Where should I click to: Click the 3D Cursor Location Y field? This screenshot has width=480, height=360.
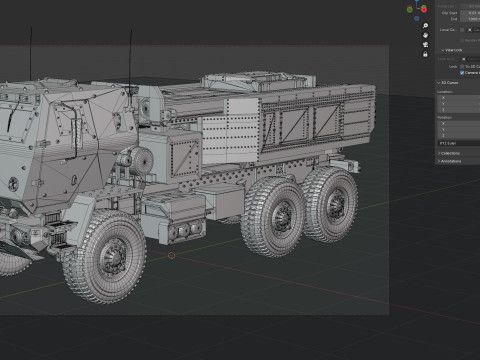tap(459, 104)
